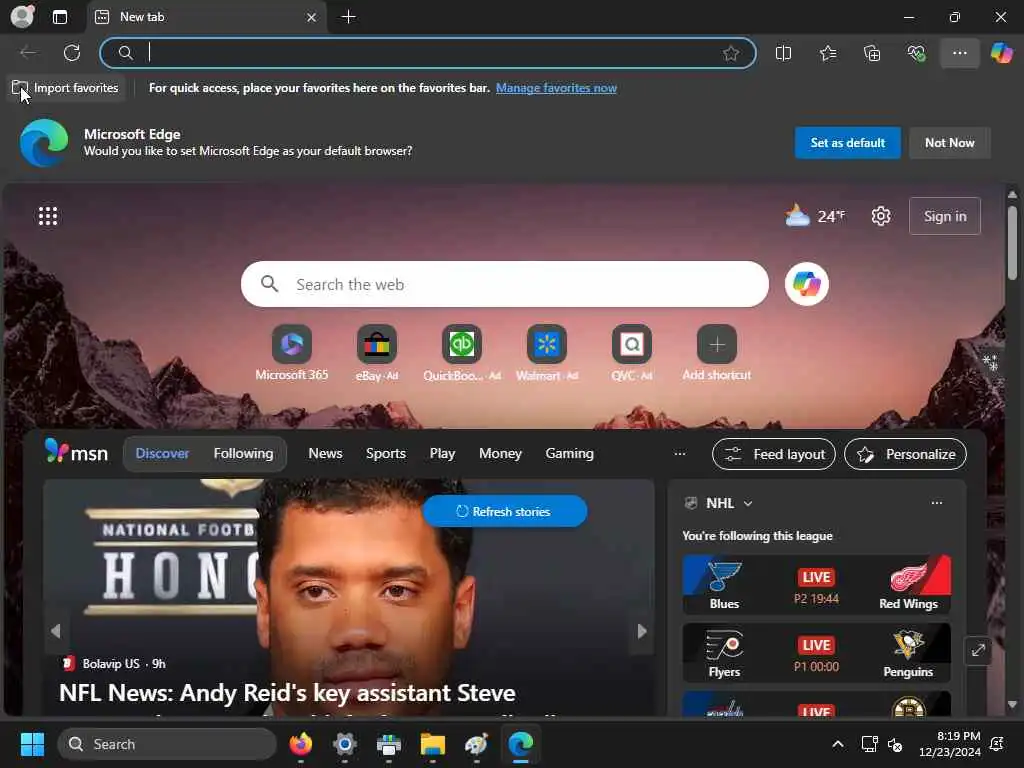The width and height of the screenshot is (1024, 768).
Task: Click the Refresh page icon
Action: 72,53
